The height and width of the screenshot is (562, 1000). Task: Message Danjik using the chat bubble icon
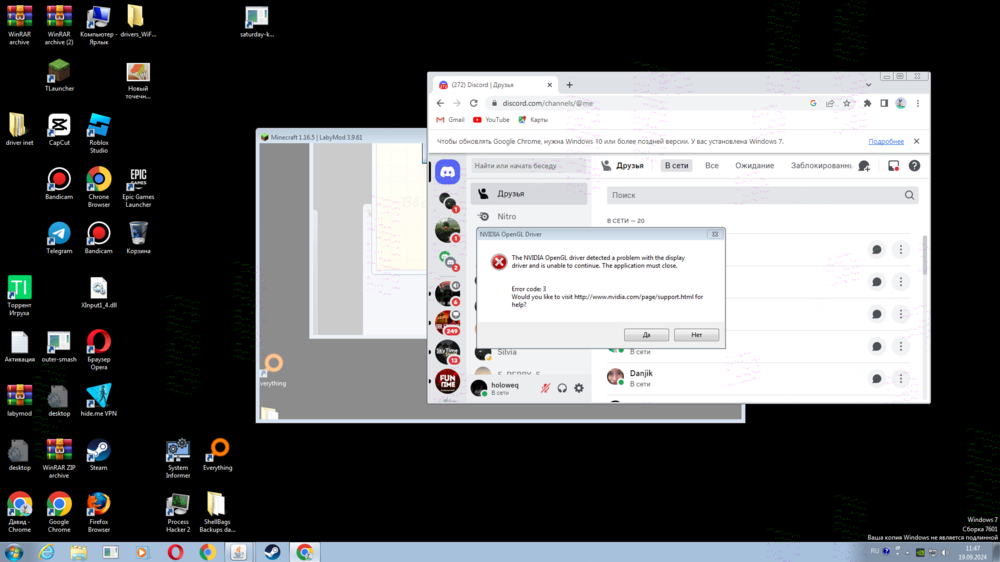(877, 378)
